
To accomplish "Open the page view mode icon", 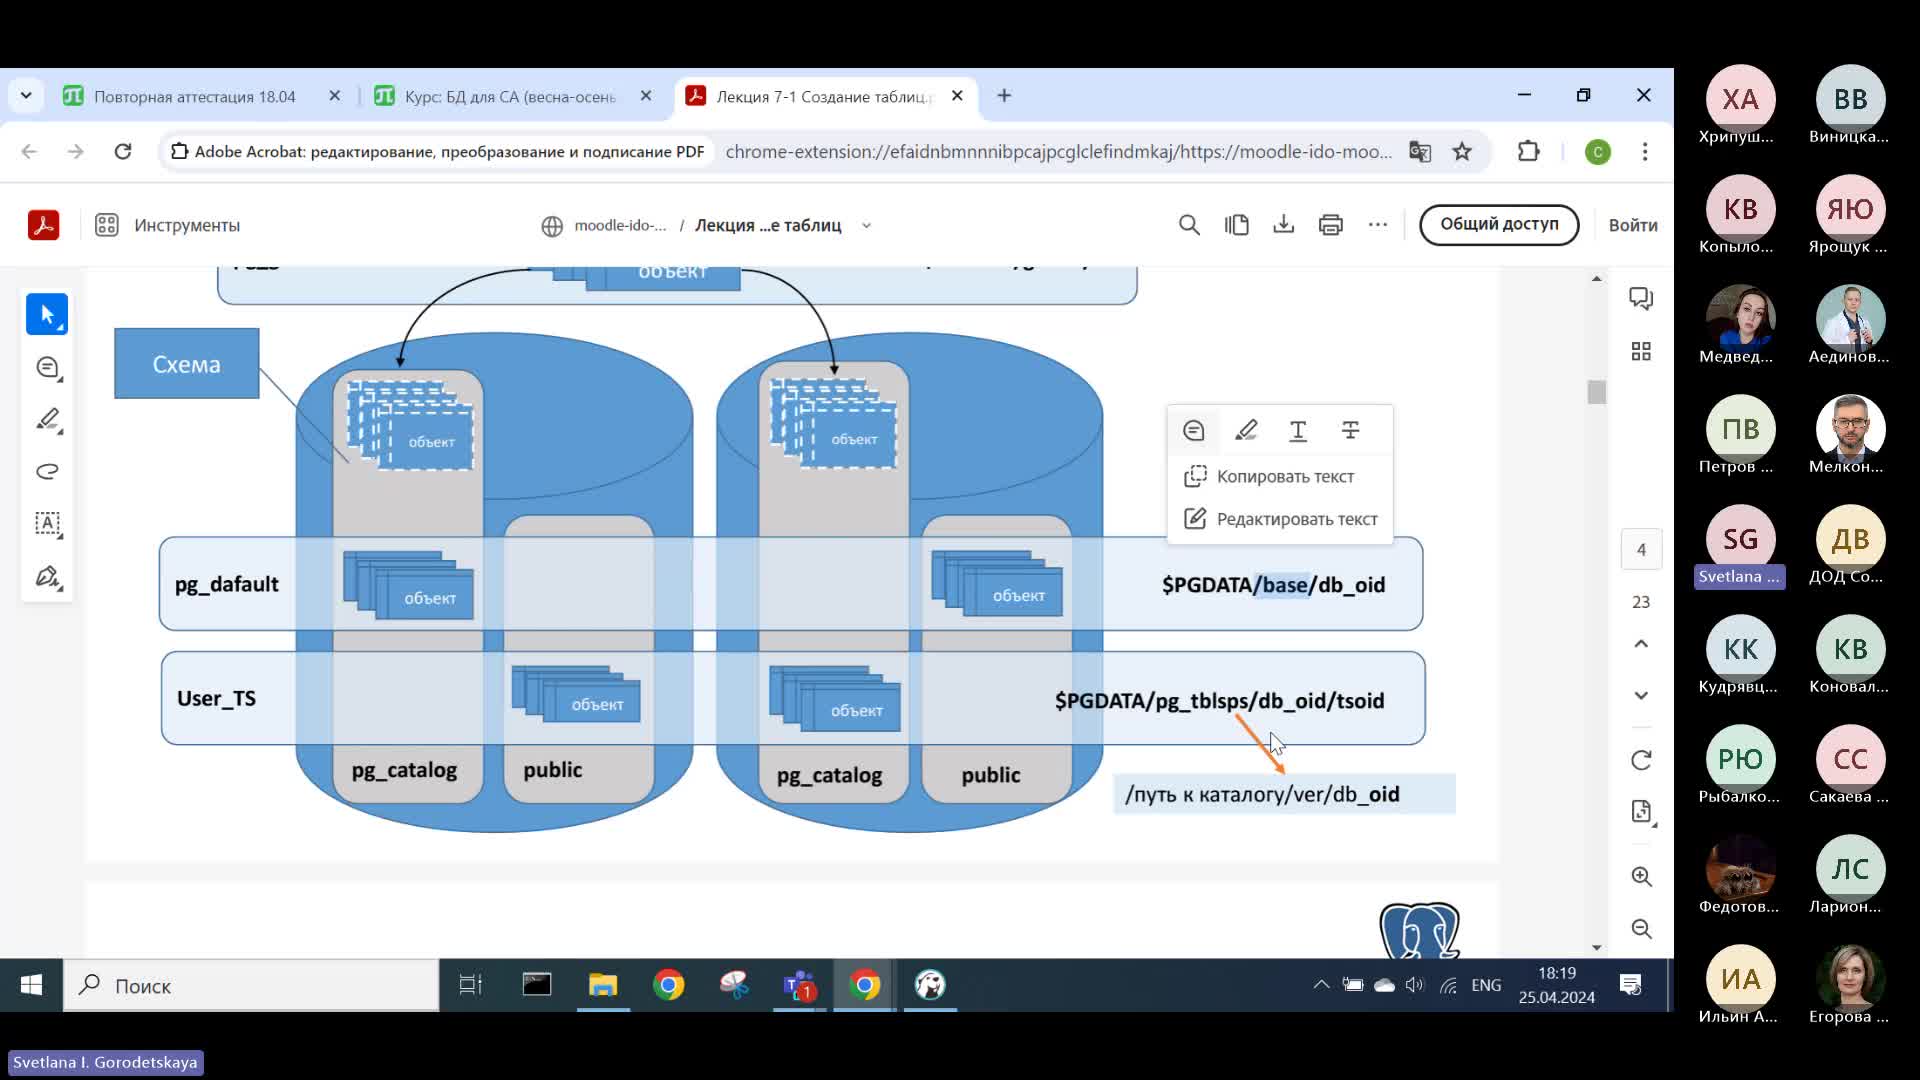I will tap(1236, 225).
